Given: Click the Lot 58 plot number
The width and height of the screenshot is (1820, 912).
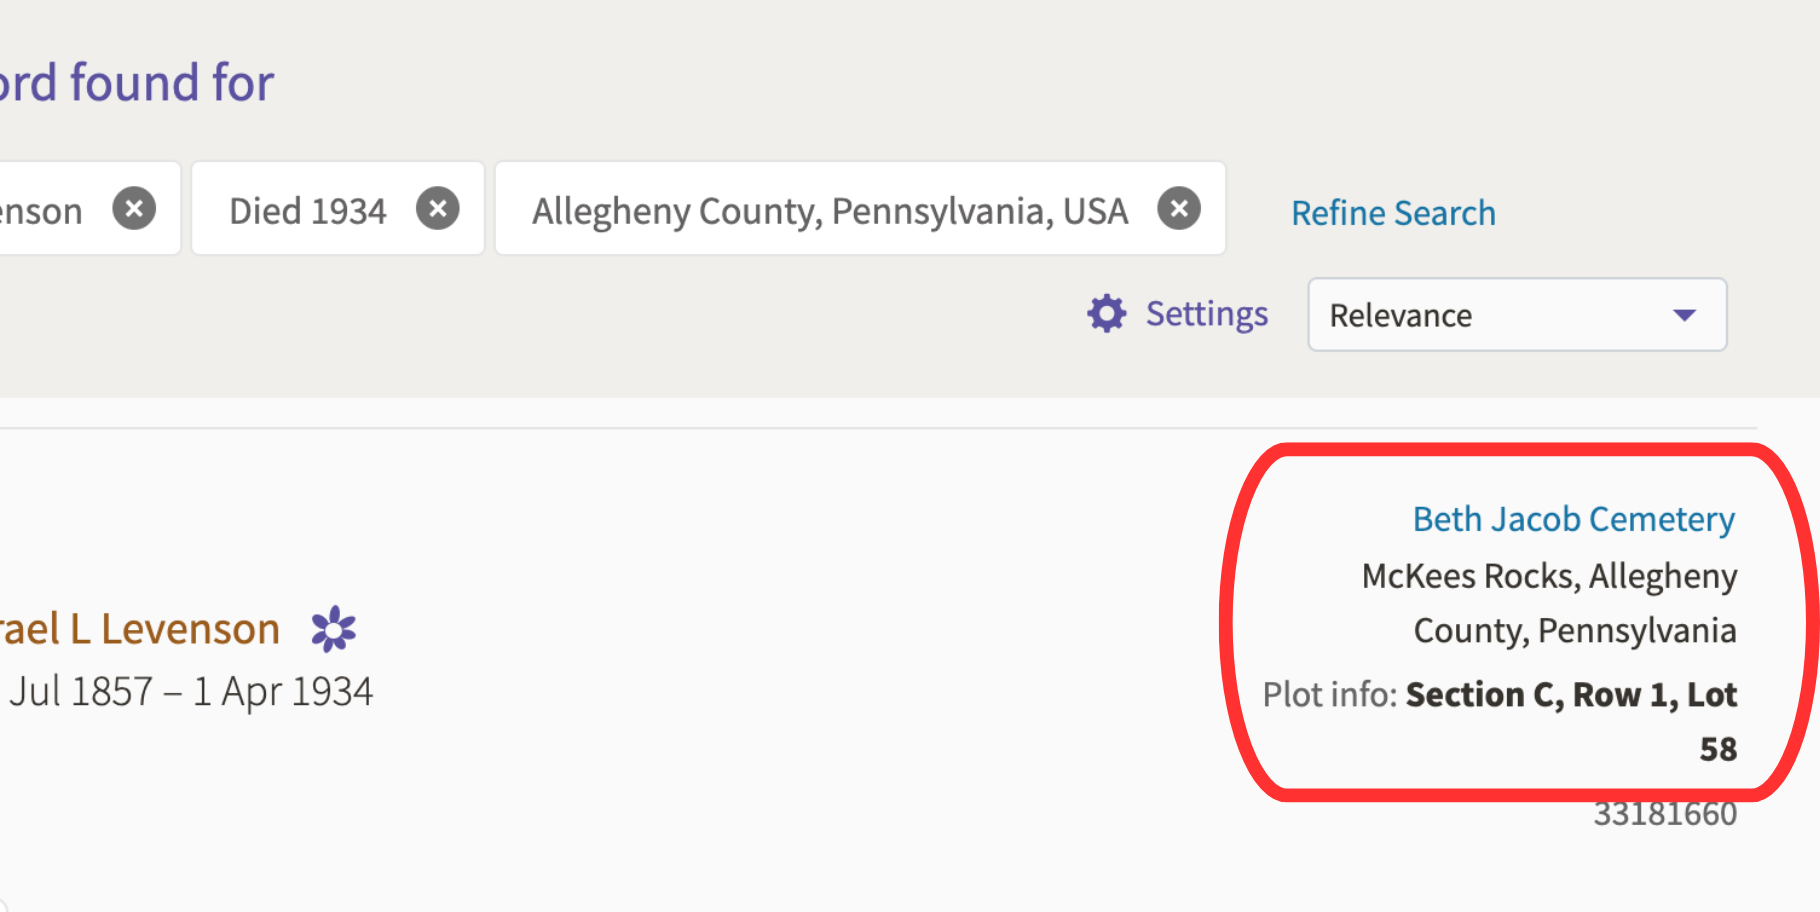Looking at the screenshot, I should (1717, 749).
